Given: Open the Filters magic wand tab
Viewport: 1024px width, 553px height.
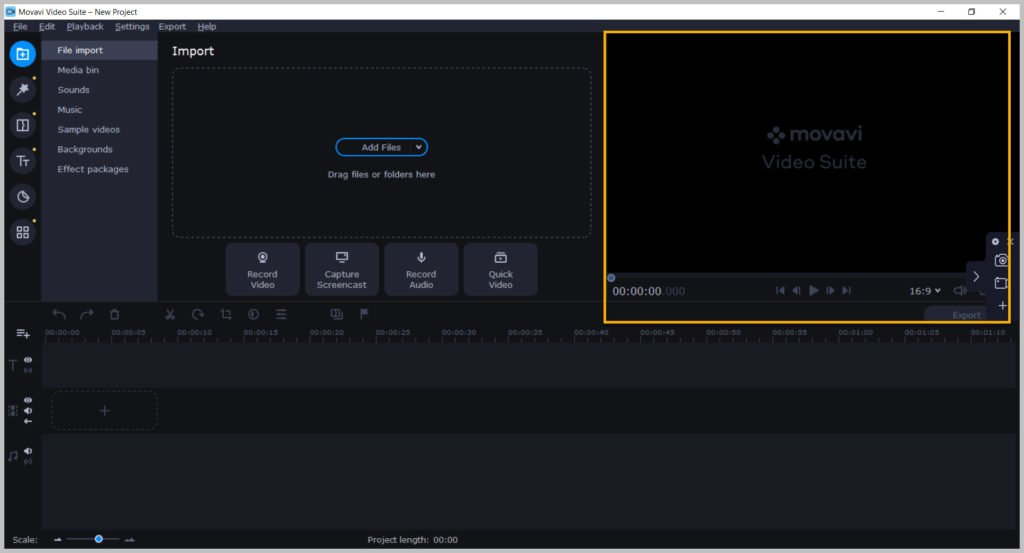Looking at the screenshot, I should [x=22, y=89].
